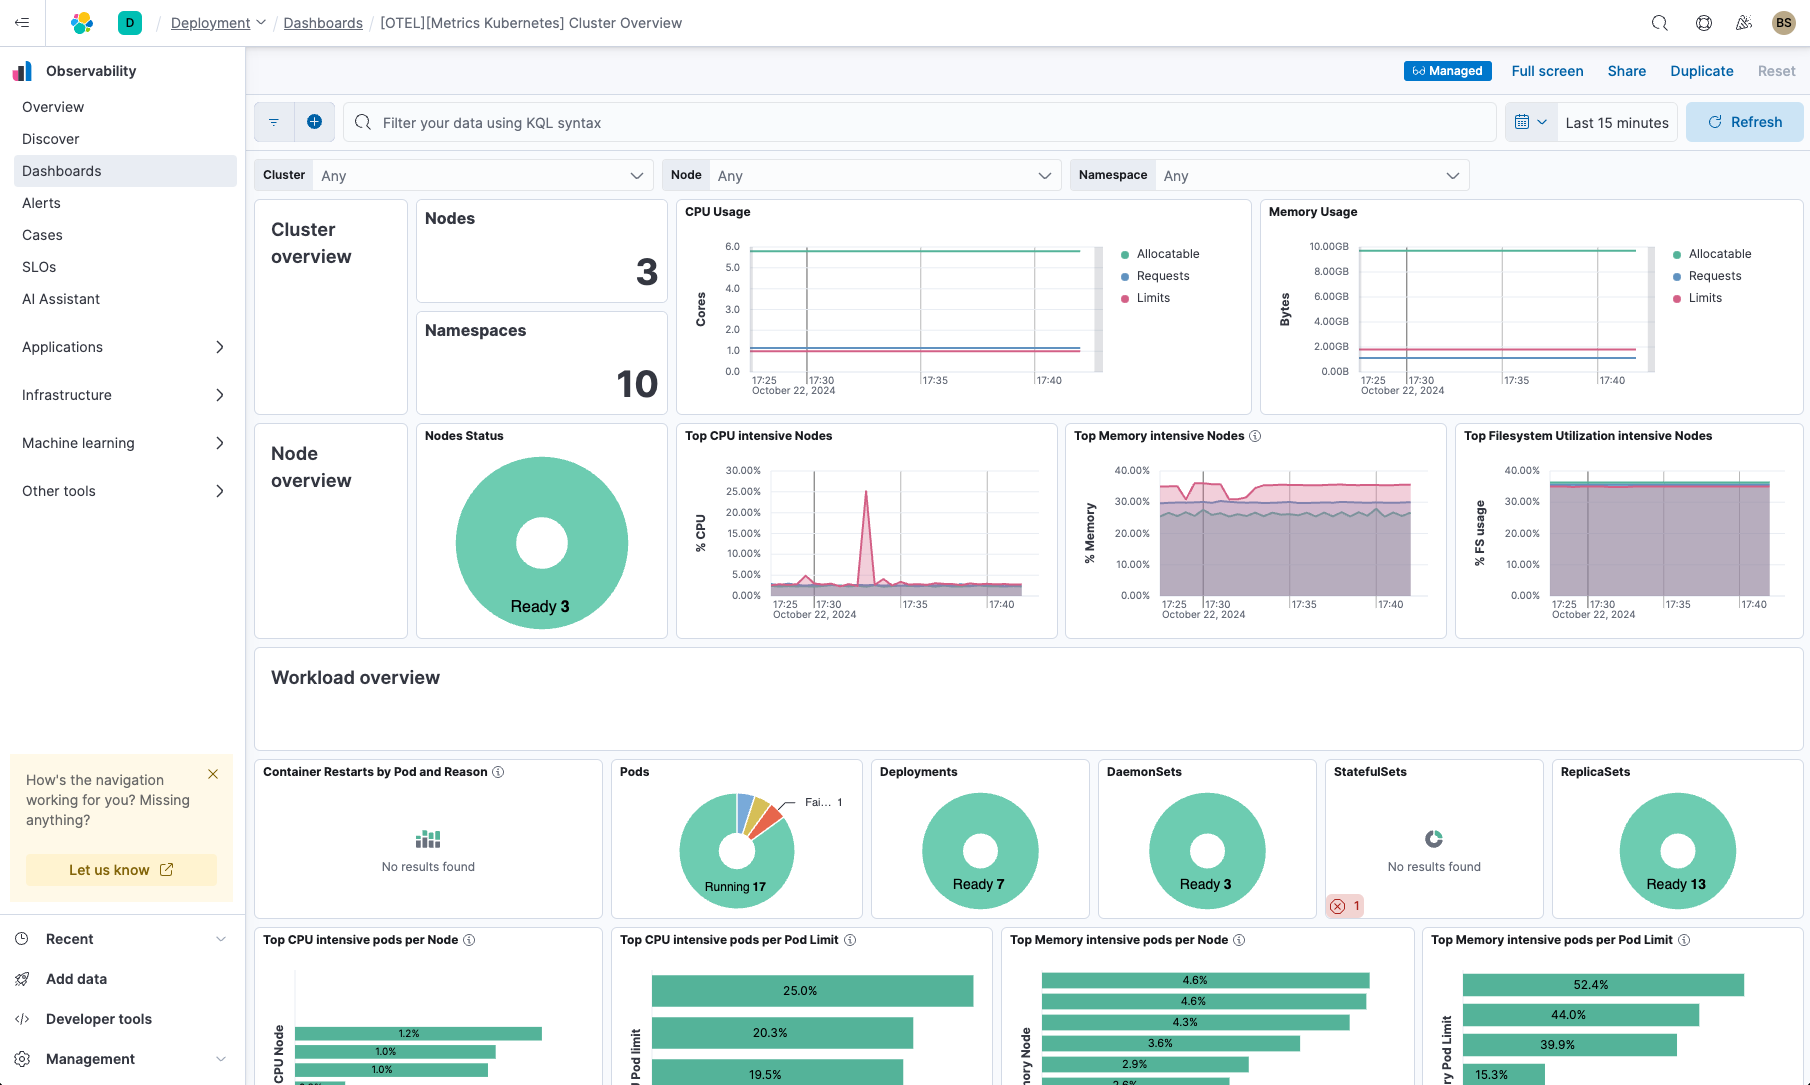Click info icon beside Top Memory intensive Nodes
Viewport: 1810px width, 1085px height.
[x=1255, y=436]
